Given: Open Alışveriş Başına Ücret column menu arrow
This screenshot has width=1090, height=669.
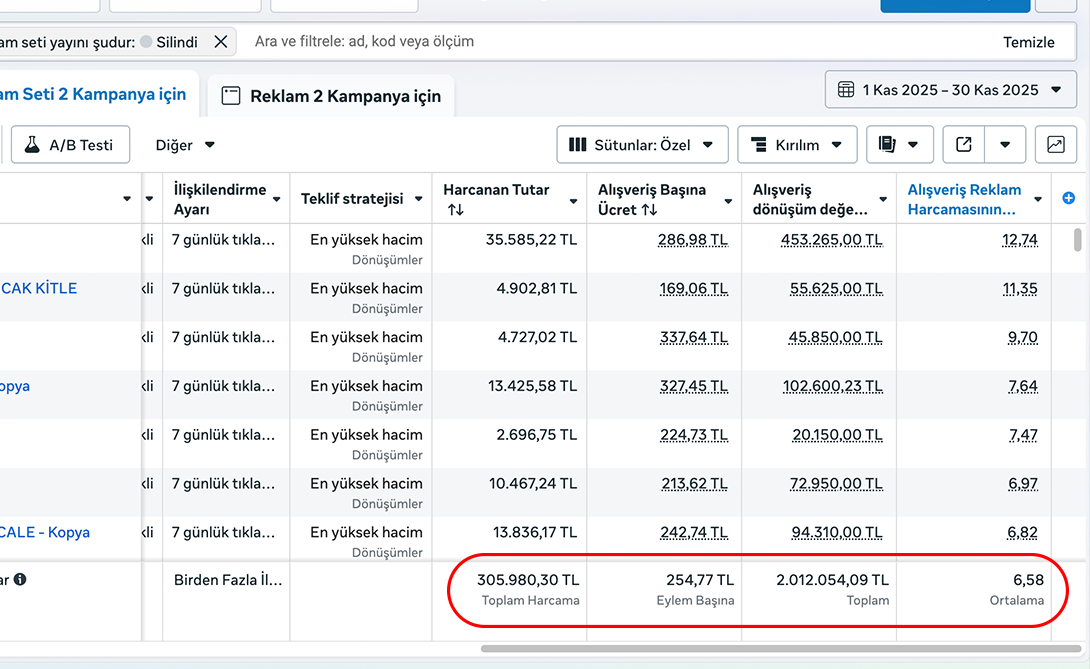Looking at the screenshot, I should [x=729, y=200].
